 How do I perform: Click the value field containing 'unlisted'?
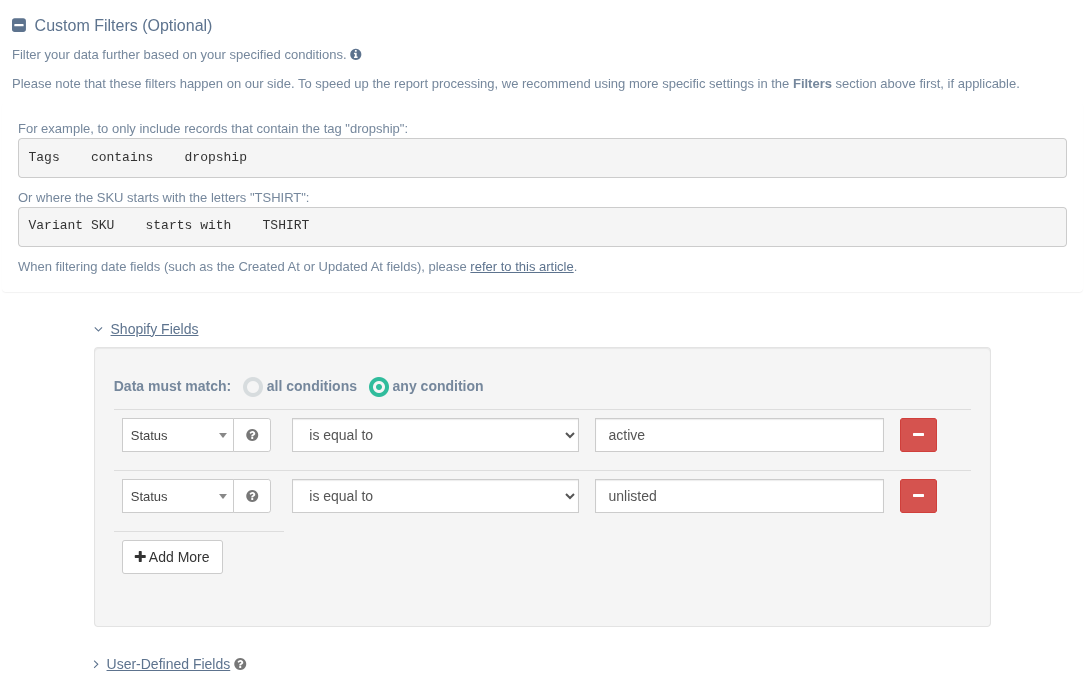coord(739,496)
